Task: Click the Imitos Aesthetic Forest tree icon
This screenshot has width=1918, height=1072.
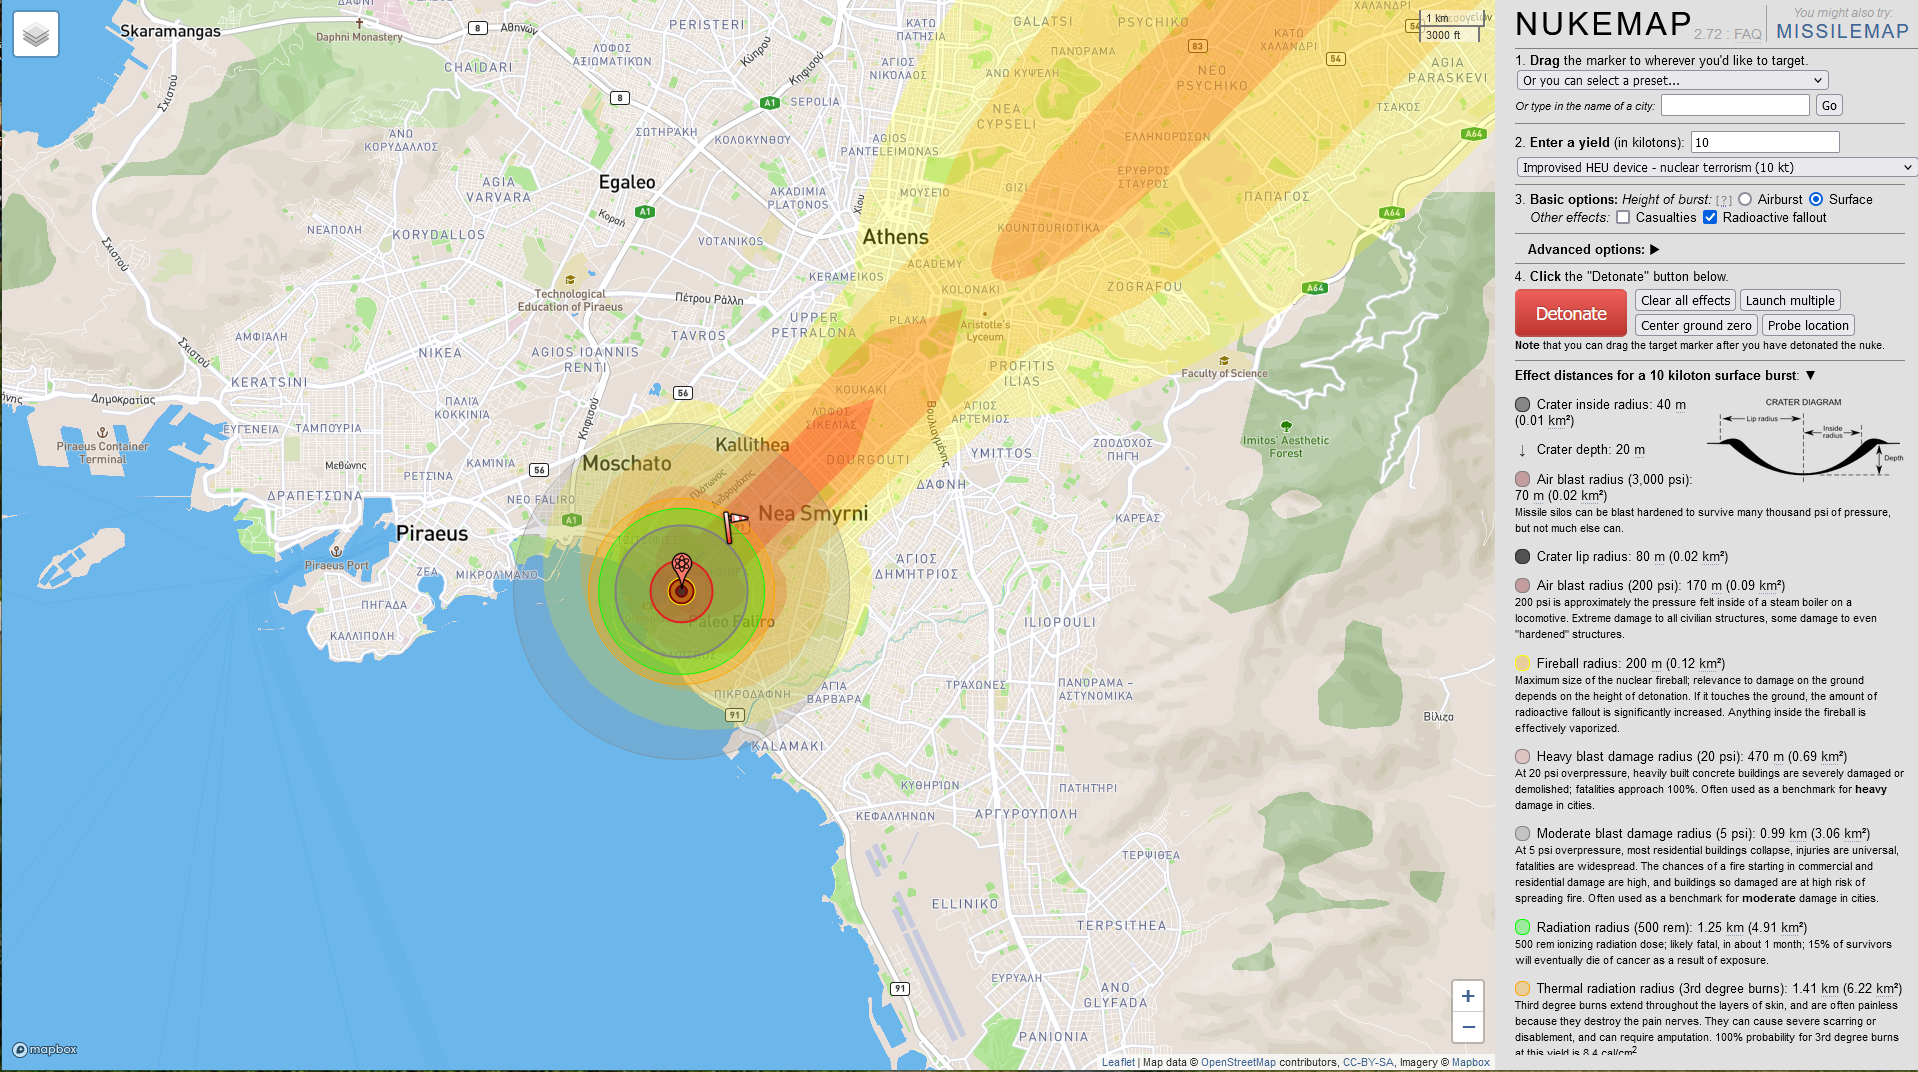Action: pos(1286,427)
